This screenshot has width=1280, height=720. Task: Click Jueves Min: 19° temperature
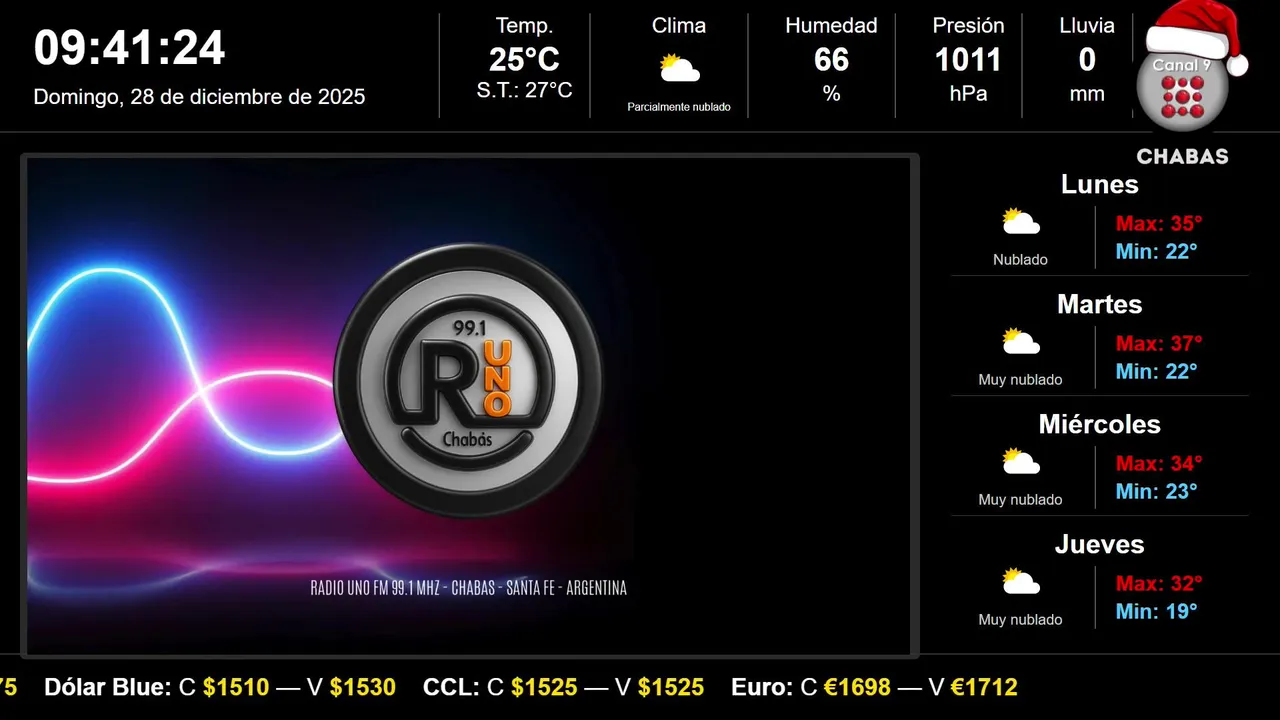(1156, 612)
